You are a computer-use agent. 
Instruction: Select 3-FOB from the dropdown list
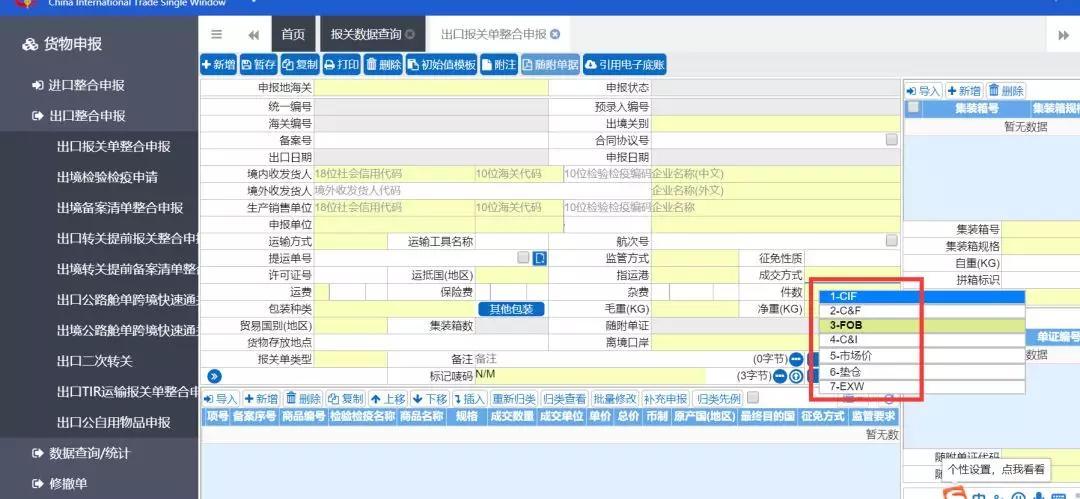pyautogui.click(x=922, y=325)
